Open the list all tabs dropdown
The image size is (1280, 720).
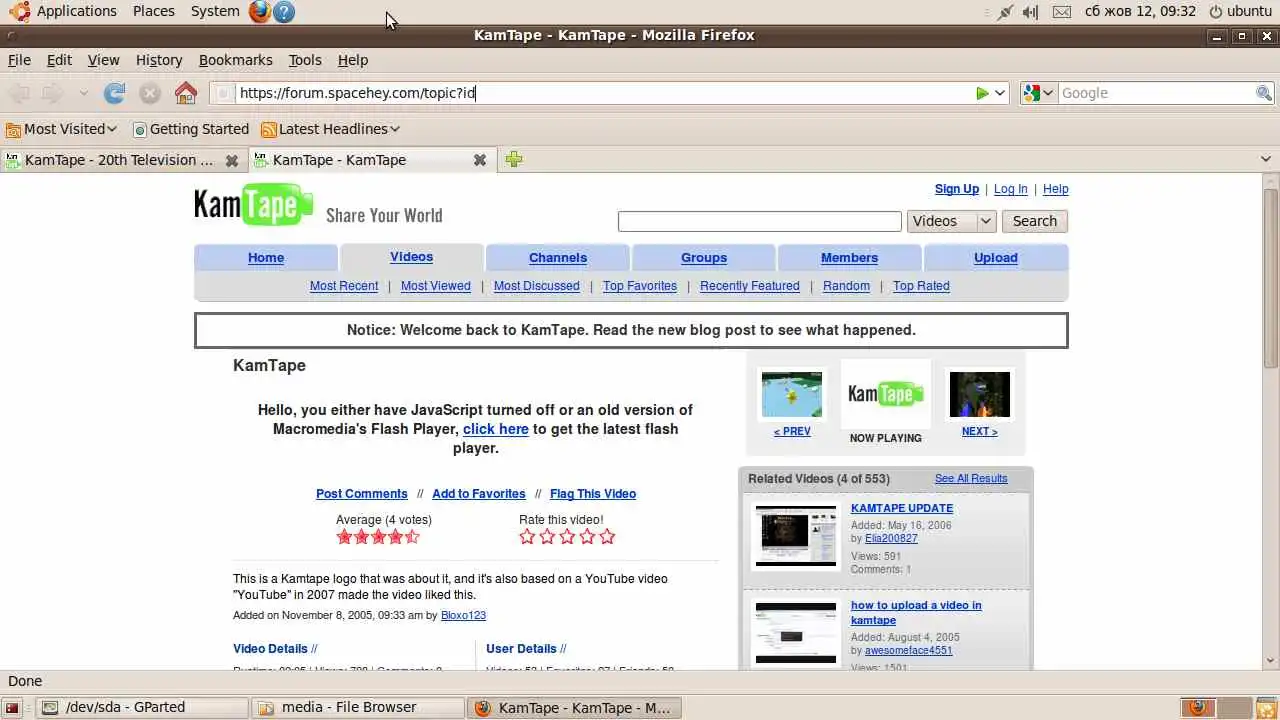tap(1266, 159)
